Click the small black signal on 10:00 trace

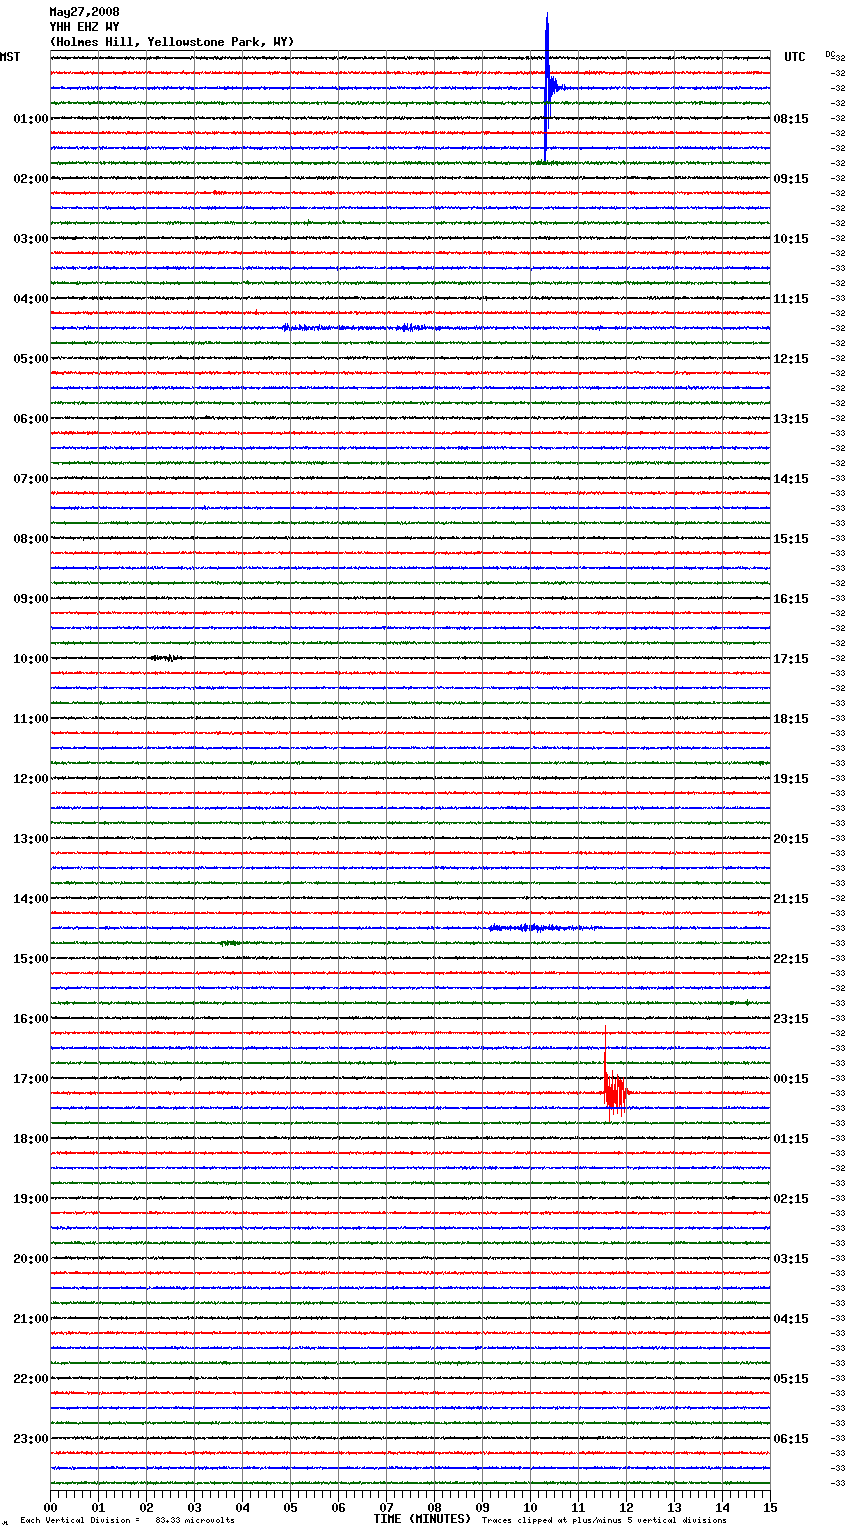coord(165,658)
